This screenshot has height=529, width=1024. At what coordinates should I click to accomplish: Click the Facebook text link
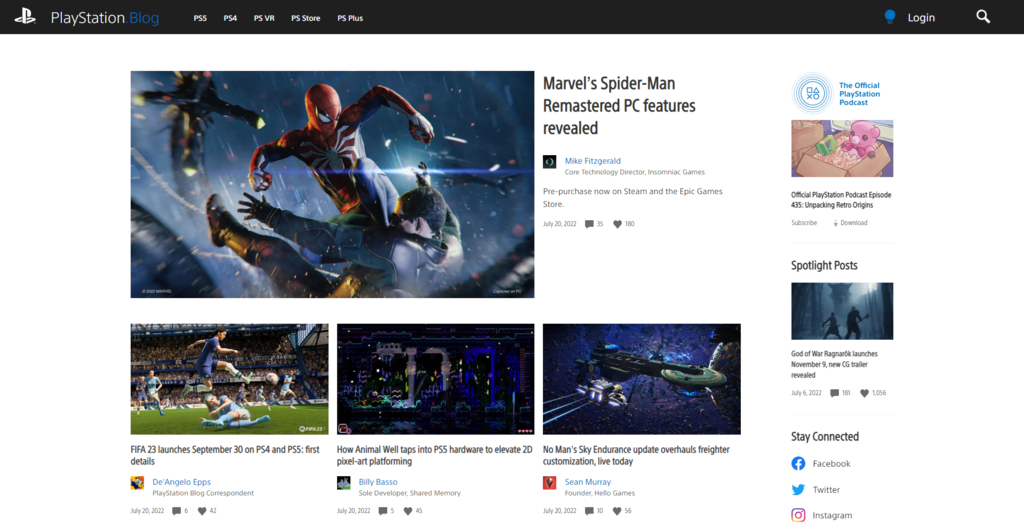tap(831, 464)
